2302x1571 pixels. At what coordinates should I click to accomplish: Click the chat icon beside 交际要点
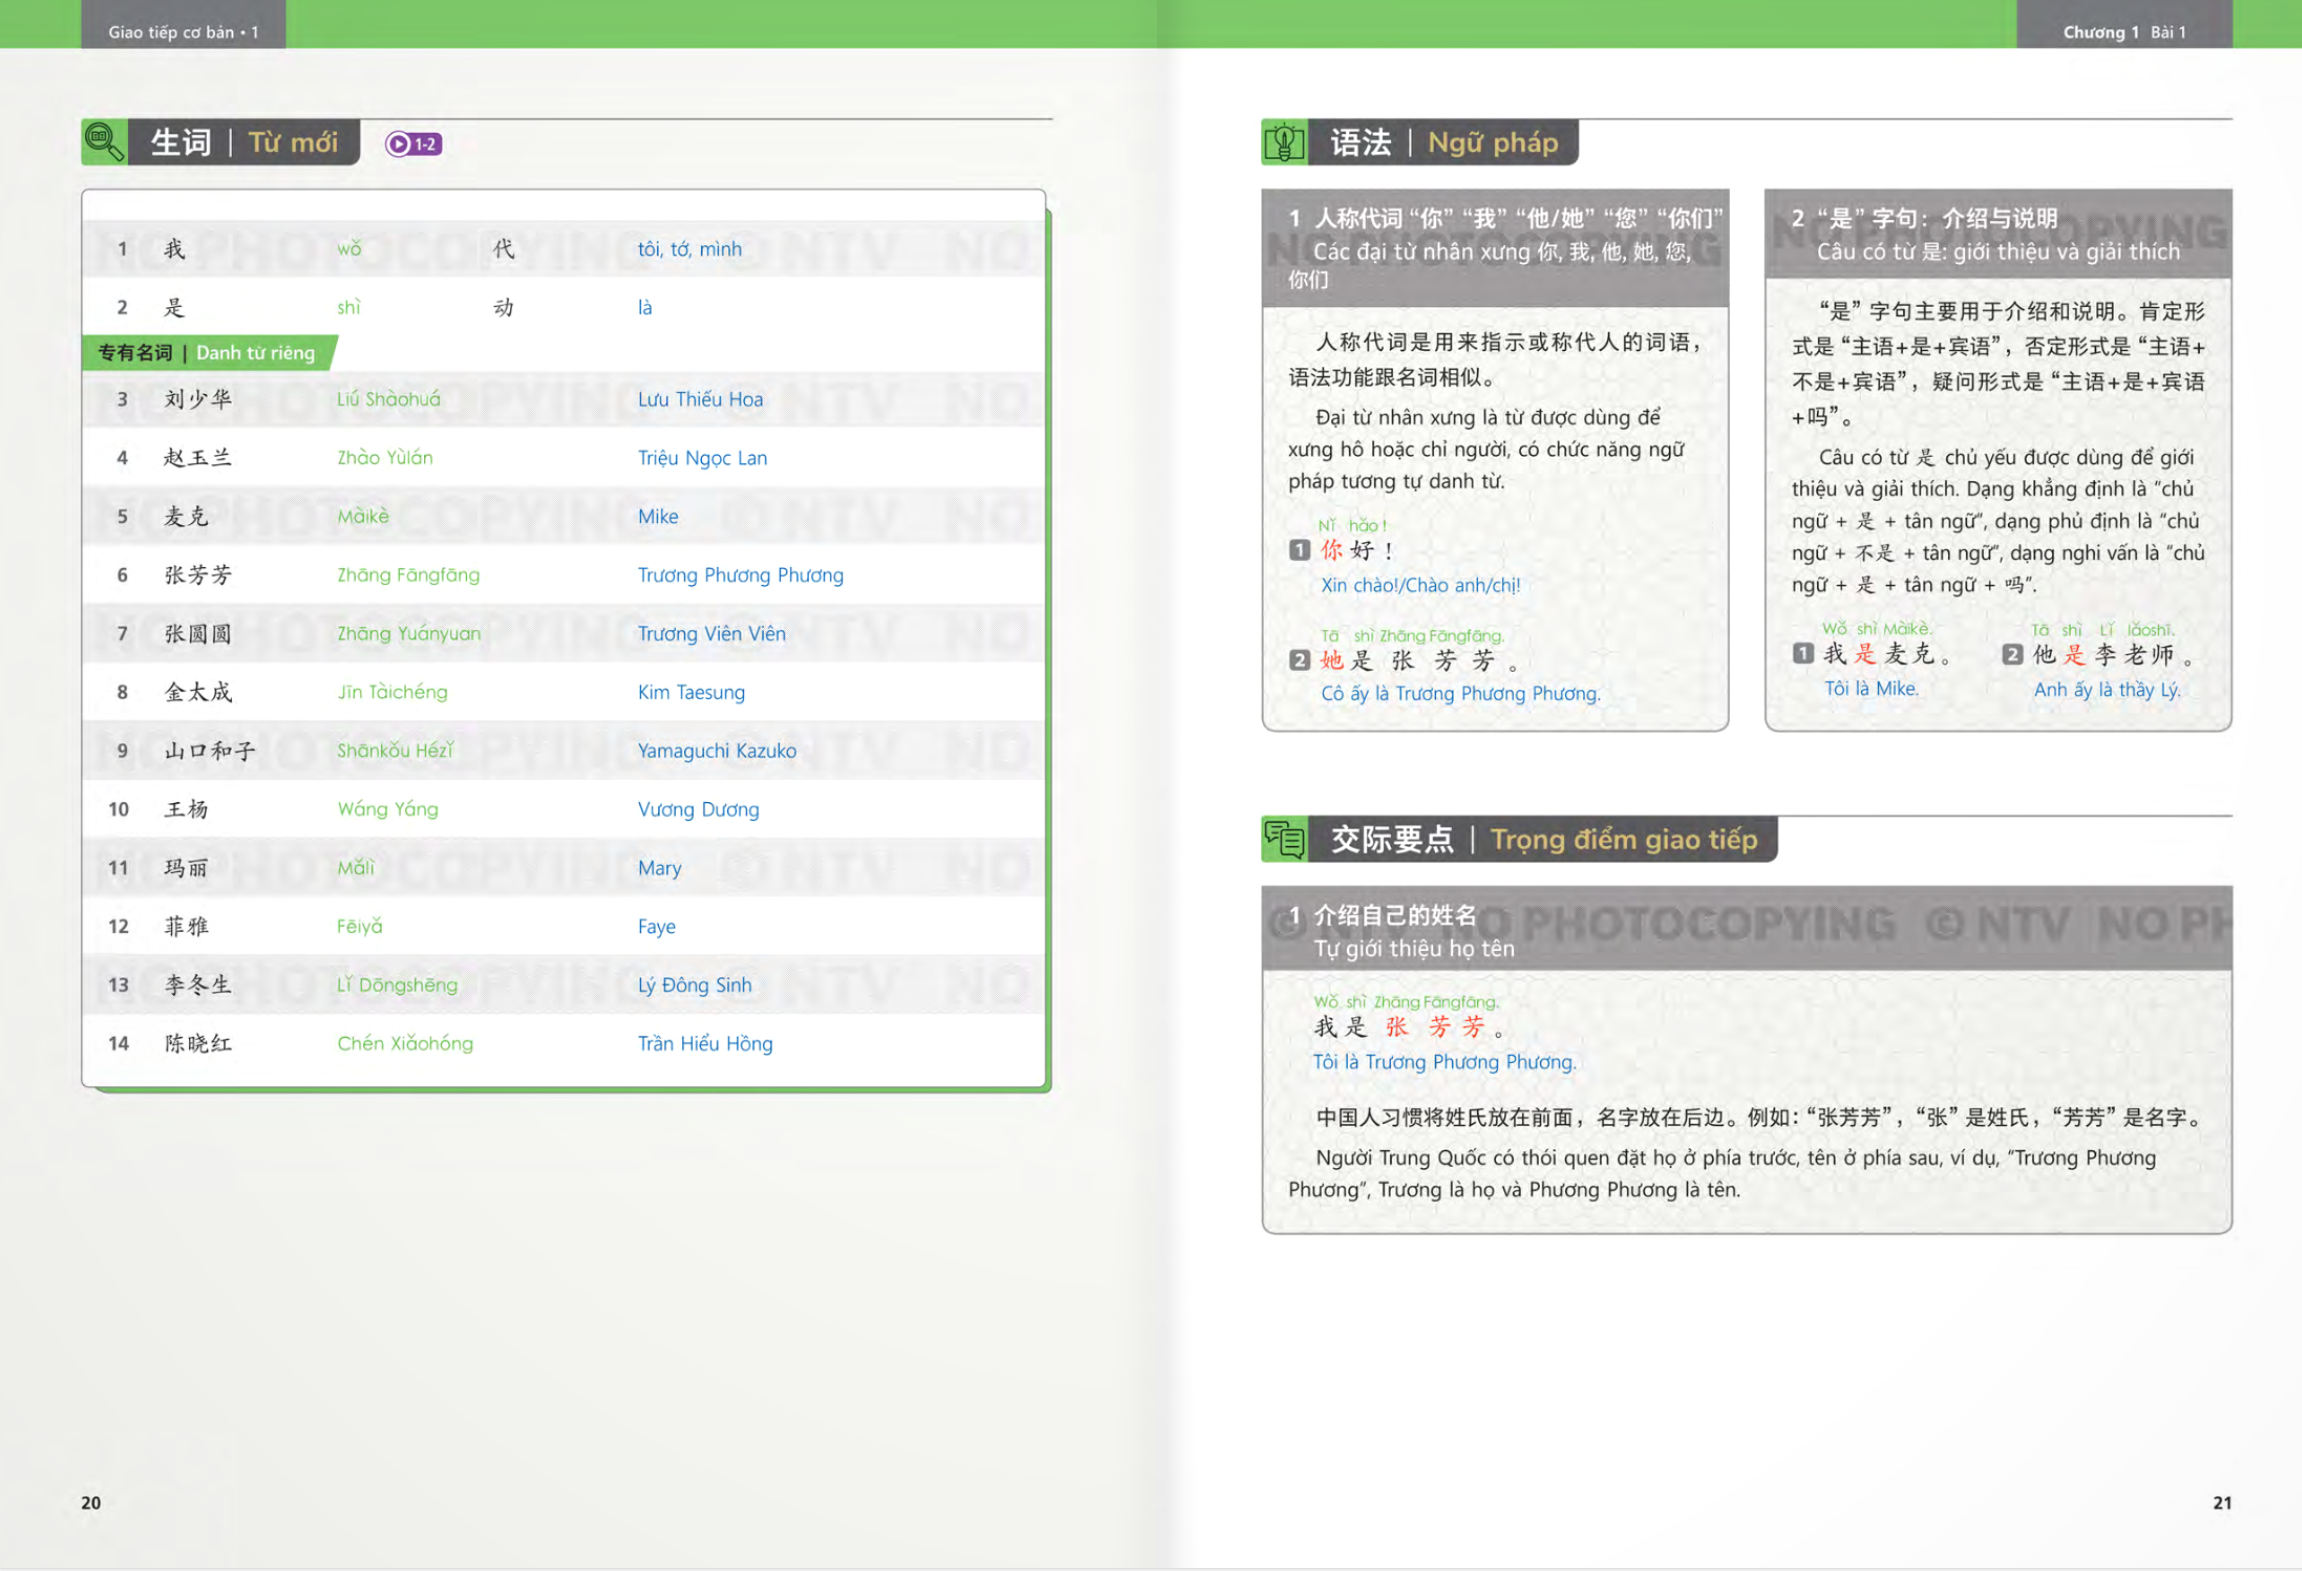1284,839
